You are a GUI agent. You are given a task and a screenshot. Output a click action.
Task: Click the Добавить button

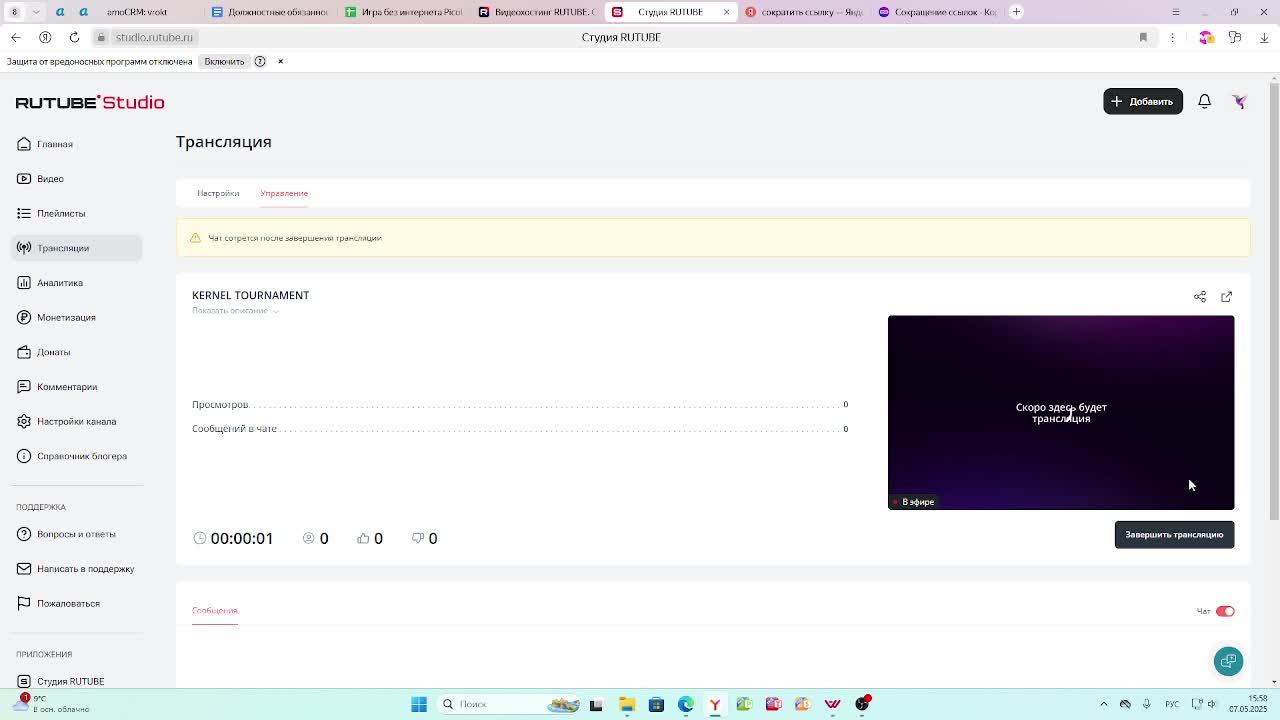coord(1143,101)
